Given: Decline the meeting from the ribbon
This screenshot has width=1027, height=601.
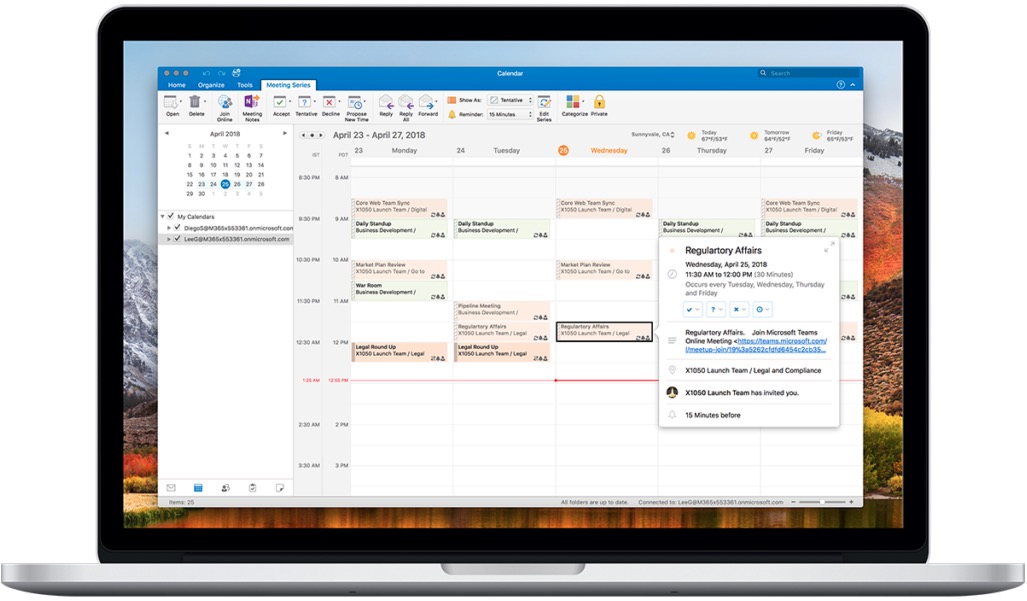Looking at the screenshot, I should 331,104.
